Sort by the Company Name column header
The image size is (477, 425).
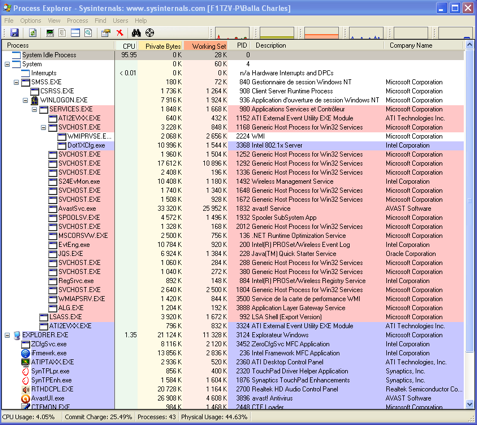tap(423, 46)
